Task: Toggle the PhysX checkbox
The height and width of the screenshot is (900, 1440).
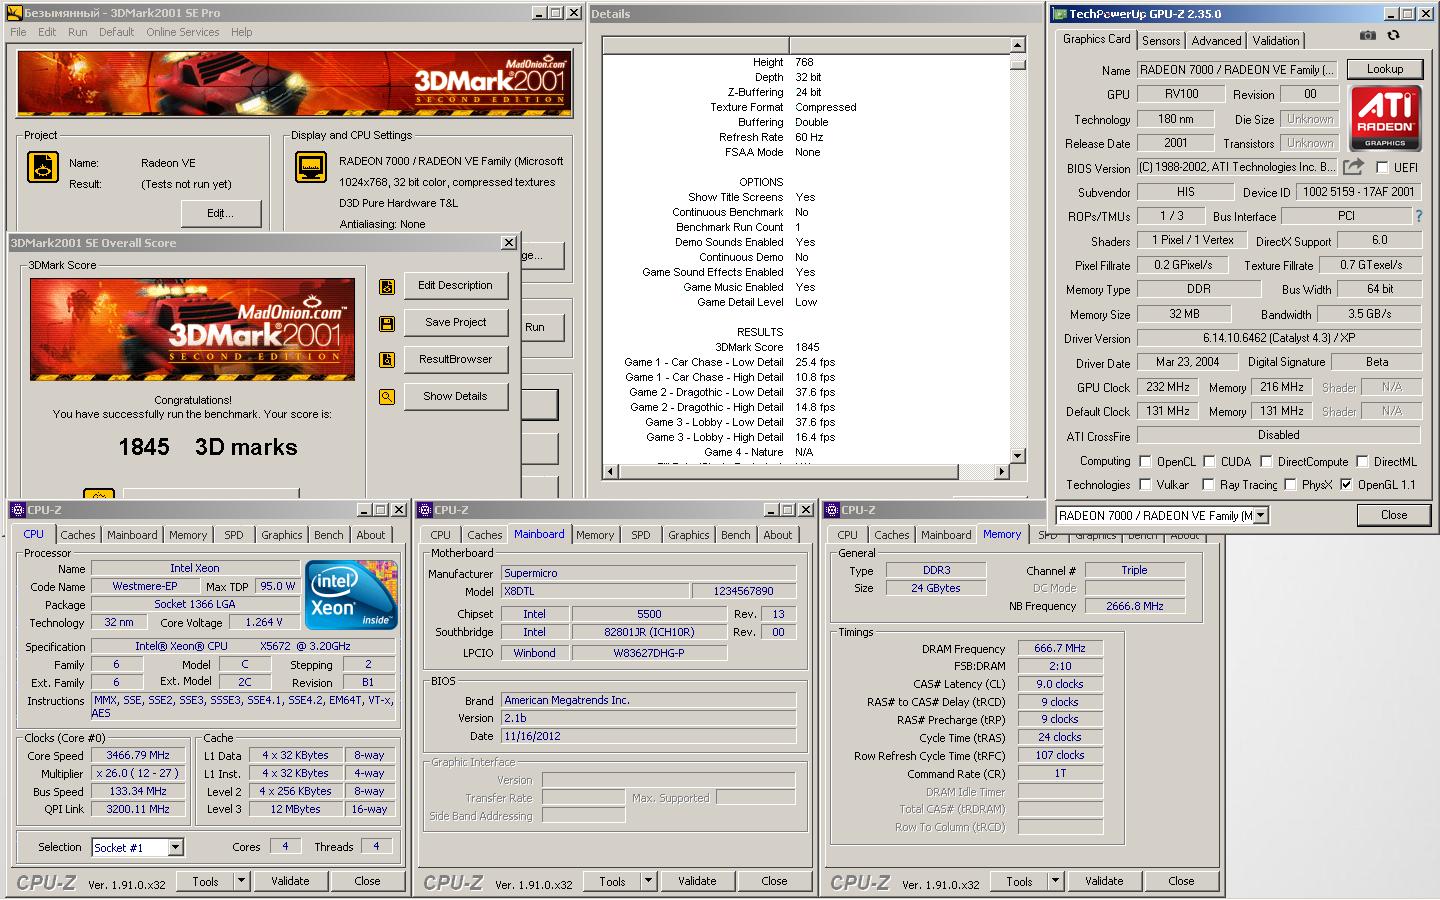Action: (x=1290, y=484)
